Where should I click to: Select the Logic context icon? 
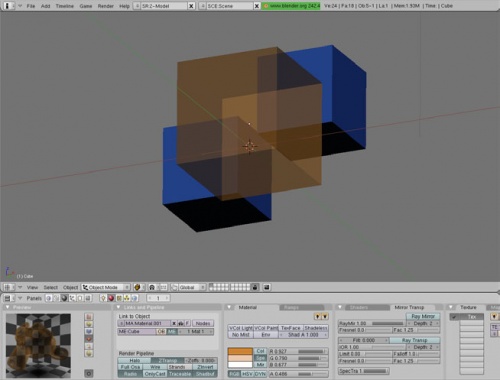[49, 298]
